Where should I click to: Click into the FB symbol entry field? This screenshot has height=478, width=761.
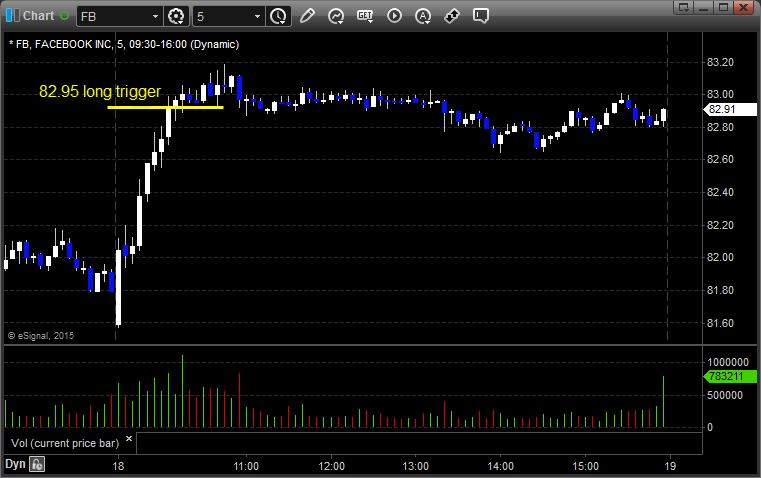point(113,16)
